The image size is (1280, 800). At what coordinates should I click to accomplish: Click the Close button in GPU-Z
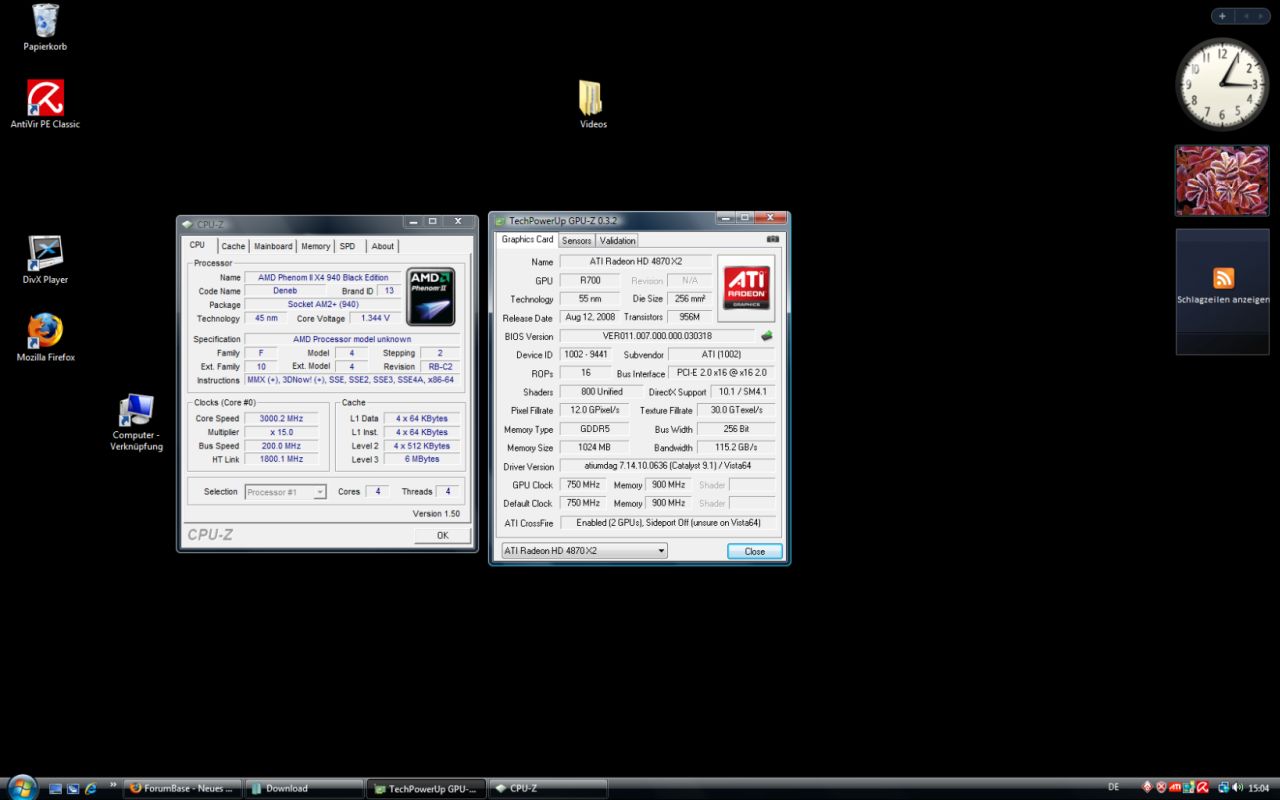tap(755, 551)
